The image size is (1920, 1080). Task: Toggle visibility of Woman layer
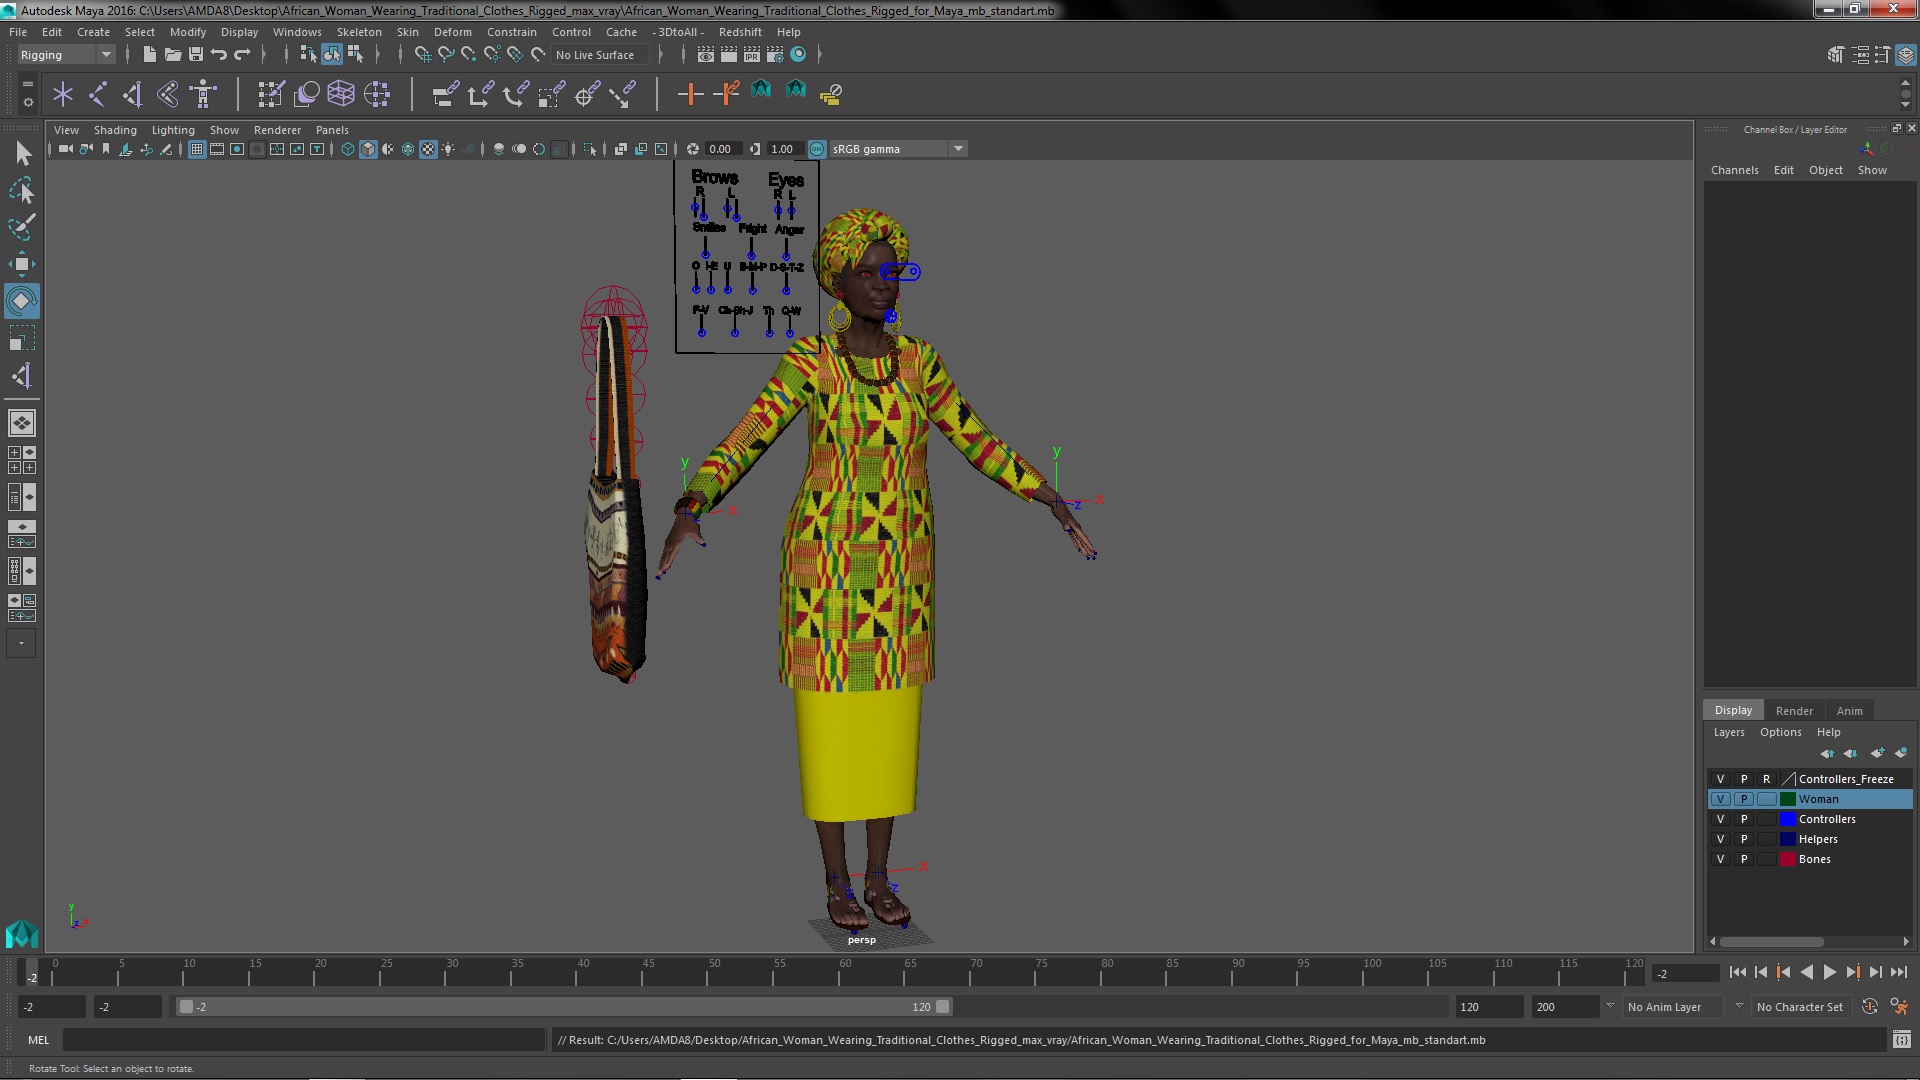(x=1721, y=799)
